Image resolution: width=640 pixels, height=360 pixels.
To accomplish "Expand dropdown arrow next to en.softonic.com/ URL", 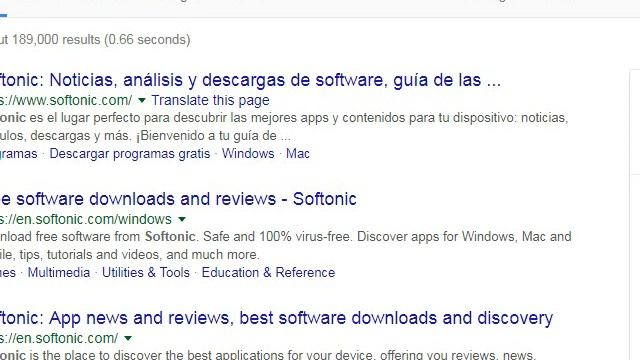I will pyautogui.click(x=128, y=338).
